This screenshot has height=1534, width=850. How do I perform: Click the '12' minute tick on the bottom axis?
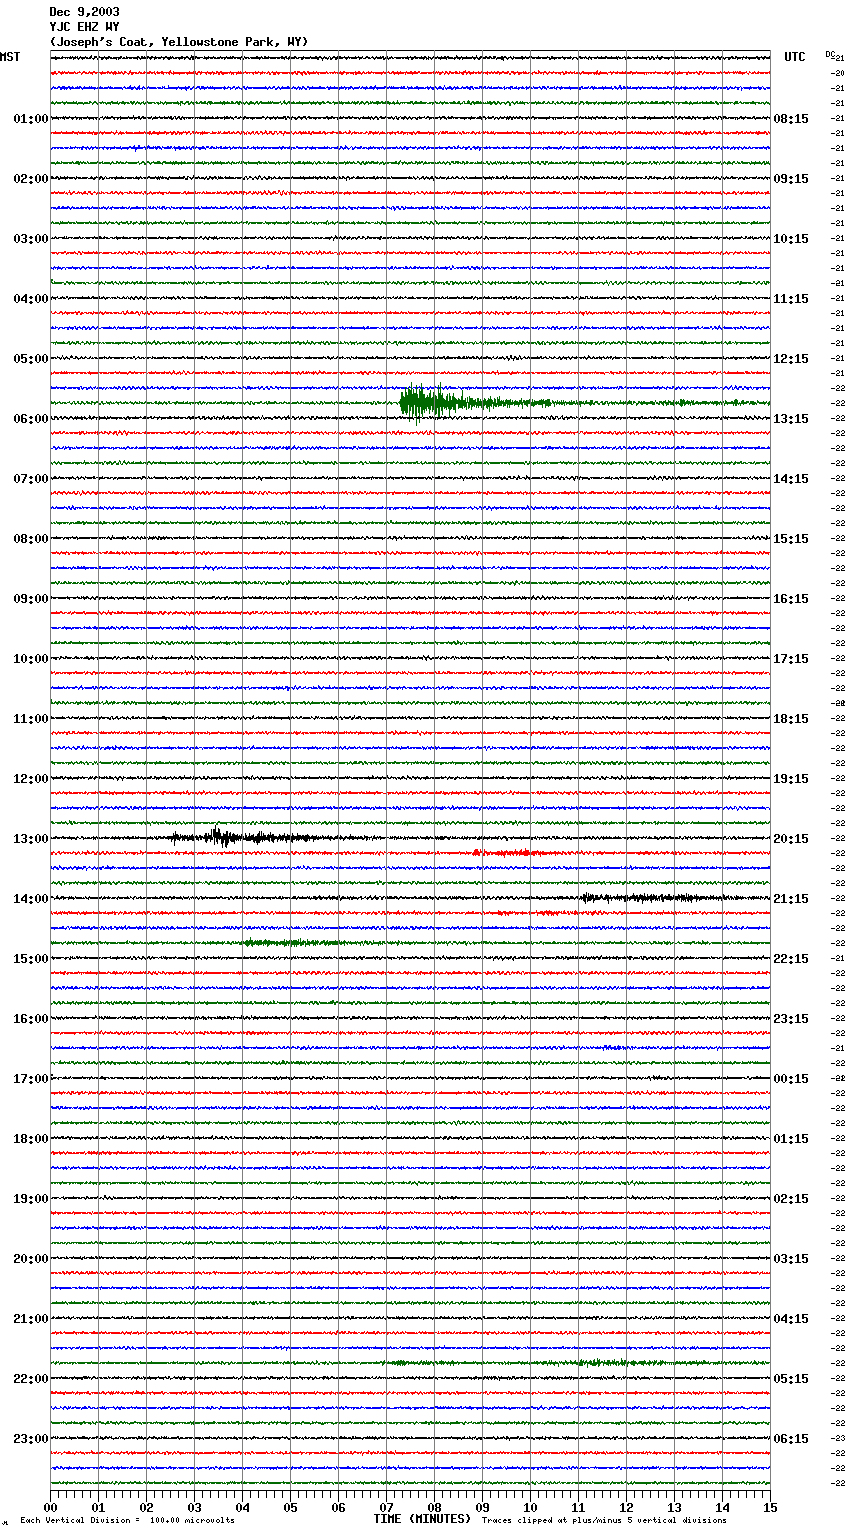626,1507
